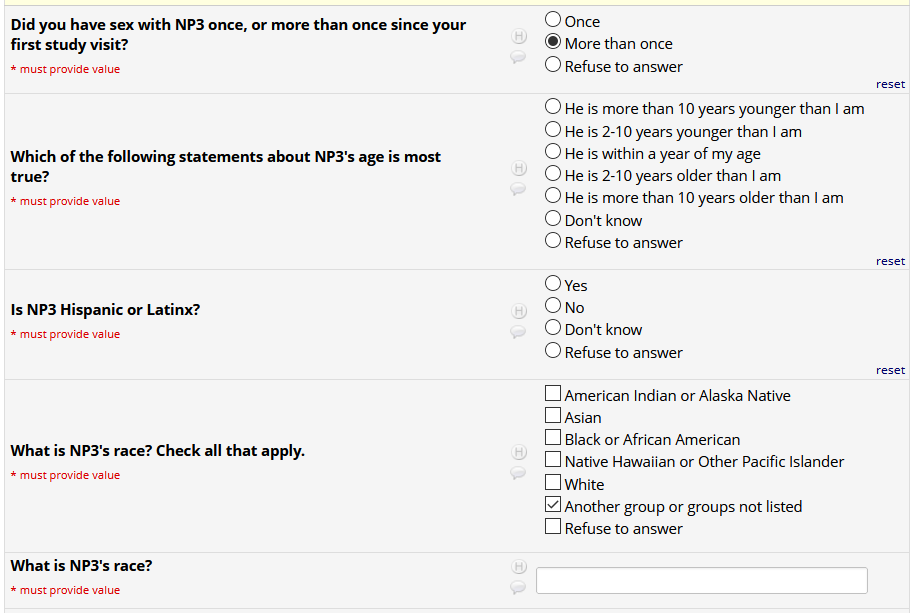Open comment balloon for NP3's age question
Image resolution: width=912 pixels, height=613 pixels.
point(518,188)
